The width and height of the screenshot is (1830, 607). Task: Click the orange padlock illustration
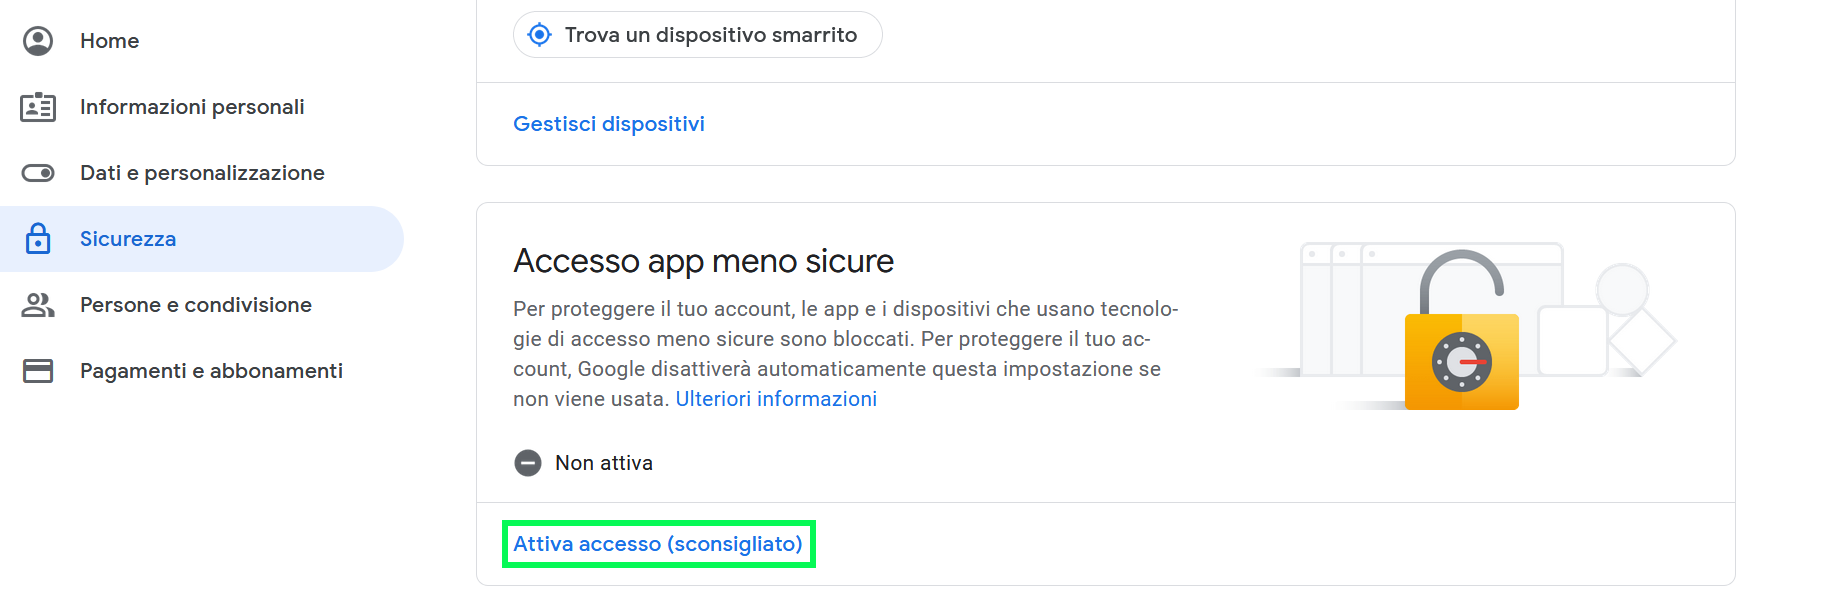(x=1461, y=330)
